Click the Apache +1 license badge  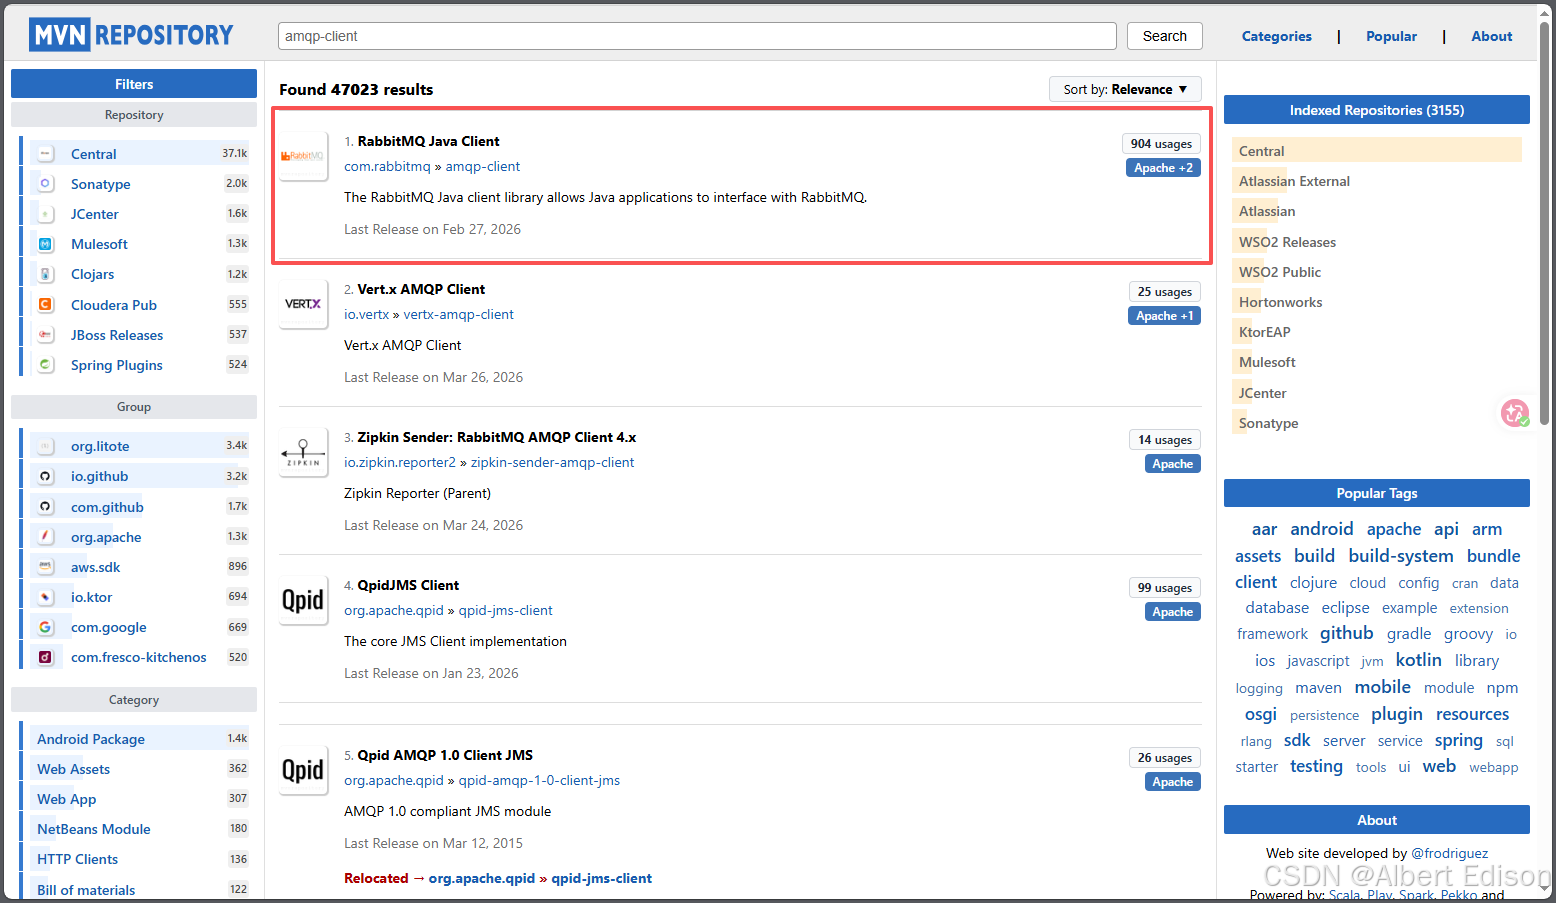pyautogui.click(x=1164, y=316)
